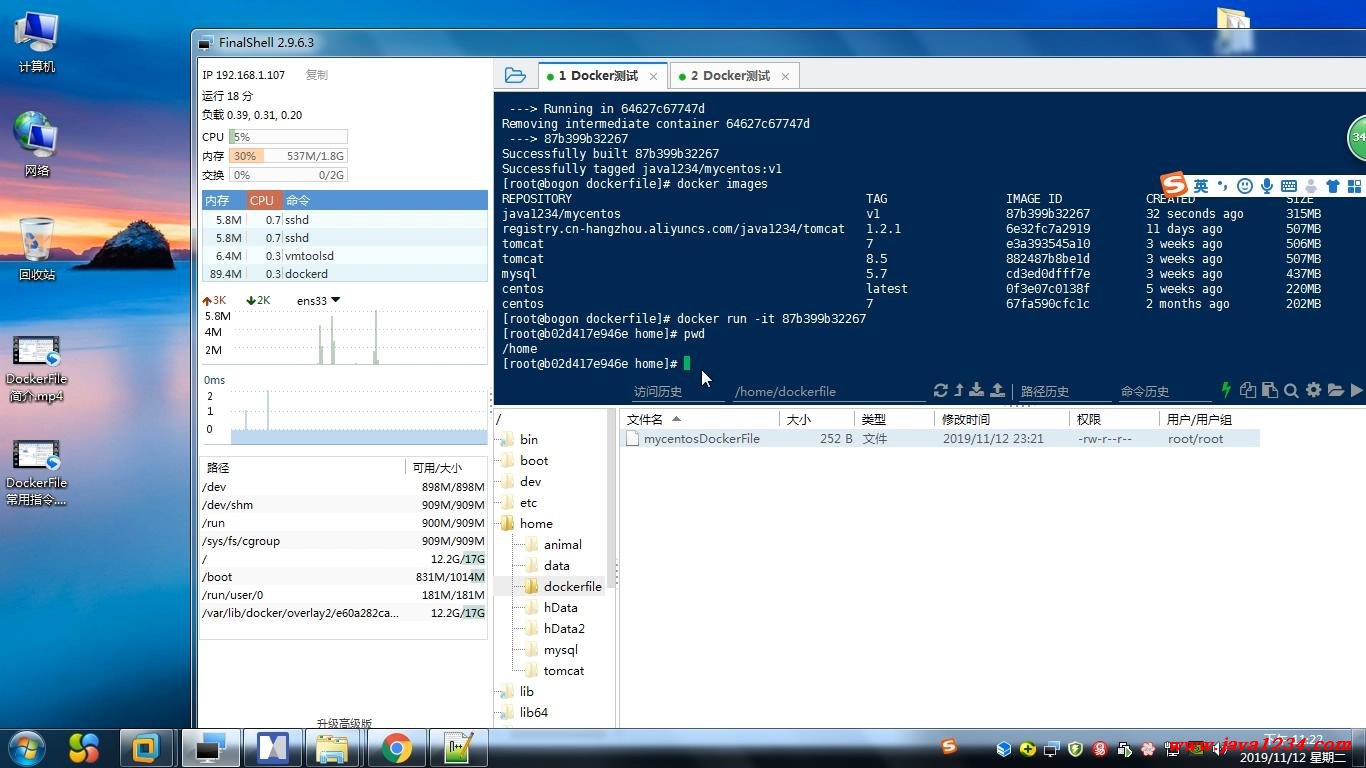Viewport: 1366px width, 768px height.
Task: Open the Sogou soft keyboard icon
Action: [x=1289, y=186]
